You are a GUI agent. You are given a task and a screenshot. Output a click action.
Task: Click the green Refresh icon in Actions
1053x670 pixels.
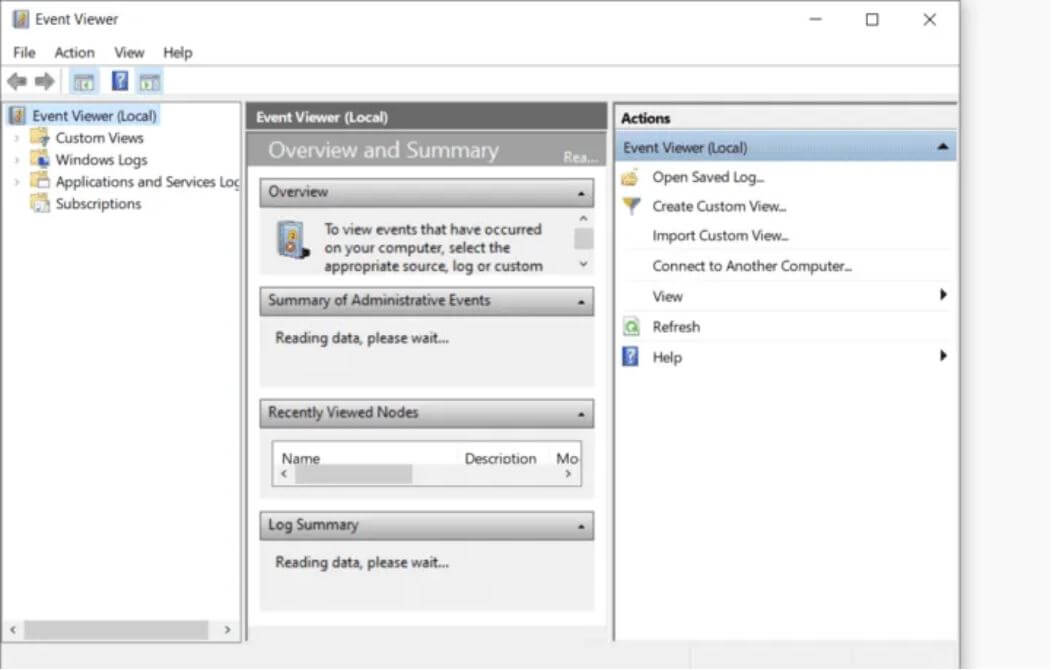click(630, 327)
